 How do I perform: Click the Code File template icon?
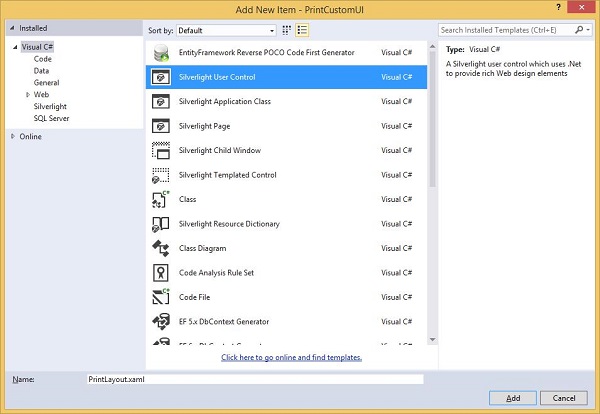(x=159, y=297)
